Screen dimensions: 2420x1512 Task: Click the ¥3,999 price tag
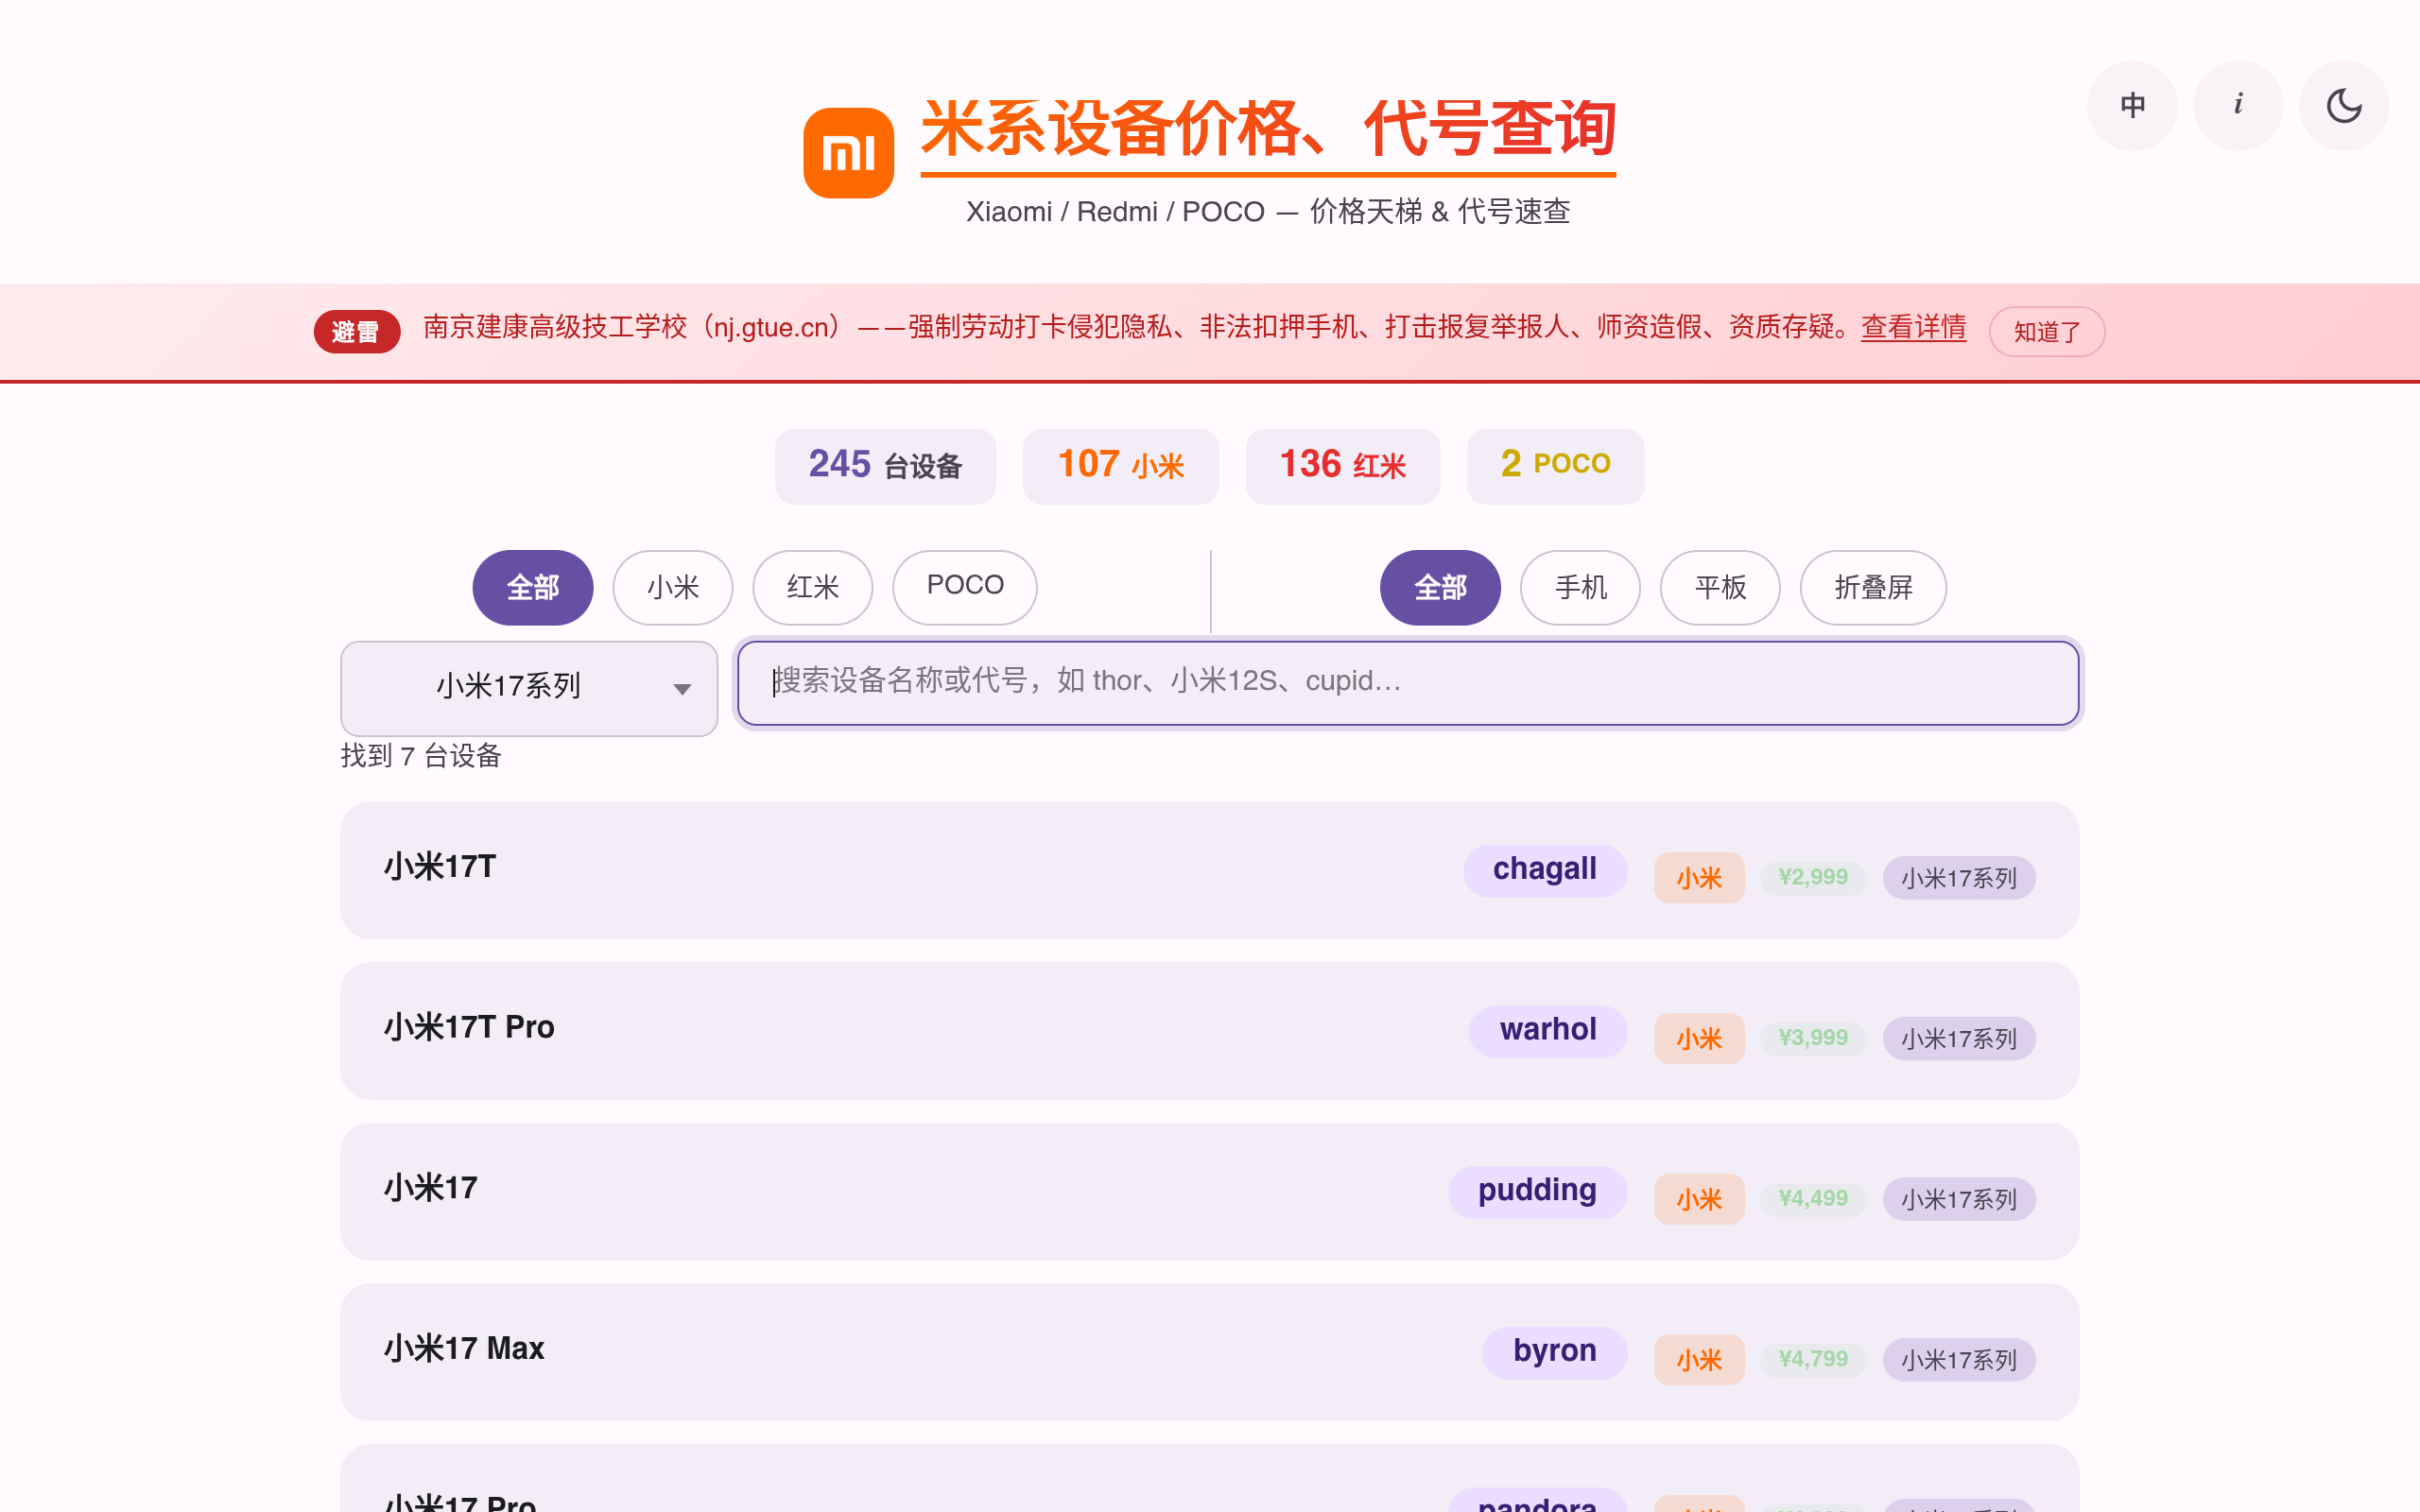pyautogui.click(x=1813, y=1039)
